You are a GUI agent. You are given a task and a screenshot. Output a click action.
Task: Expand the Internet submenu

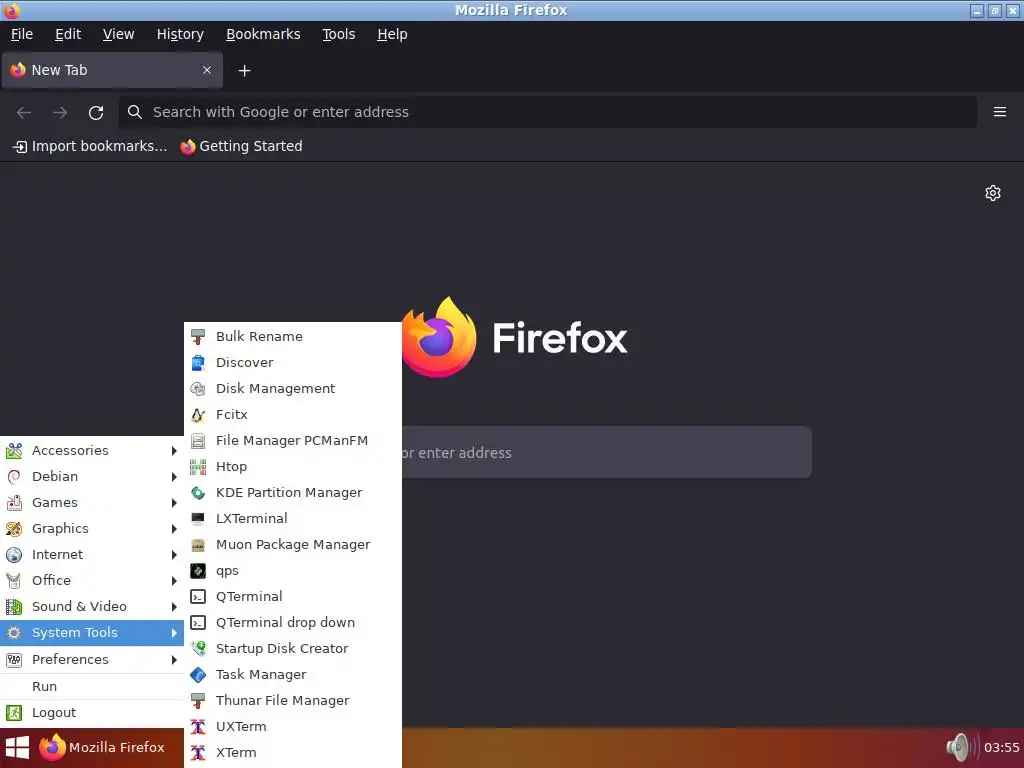click(91, 555)
